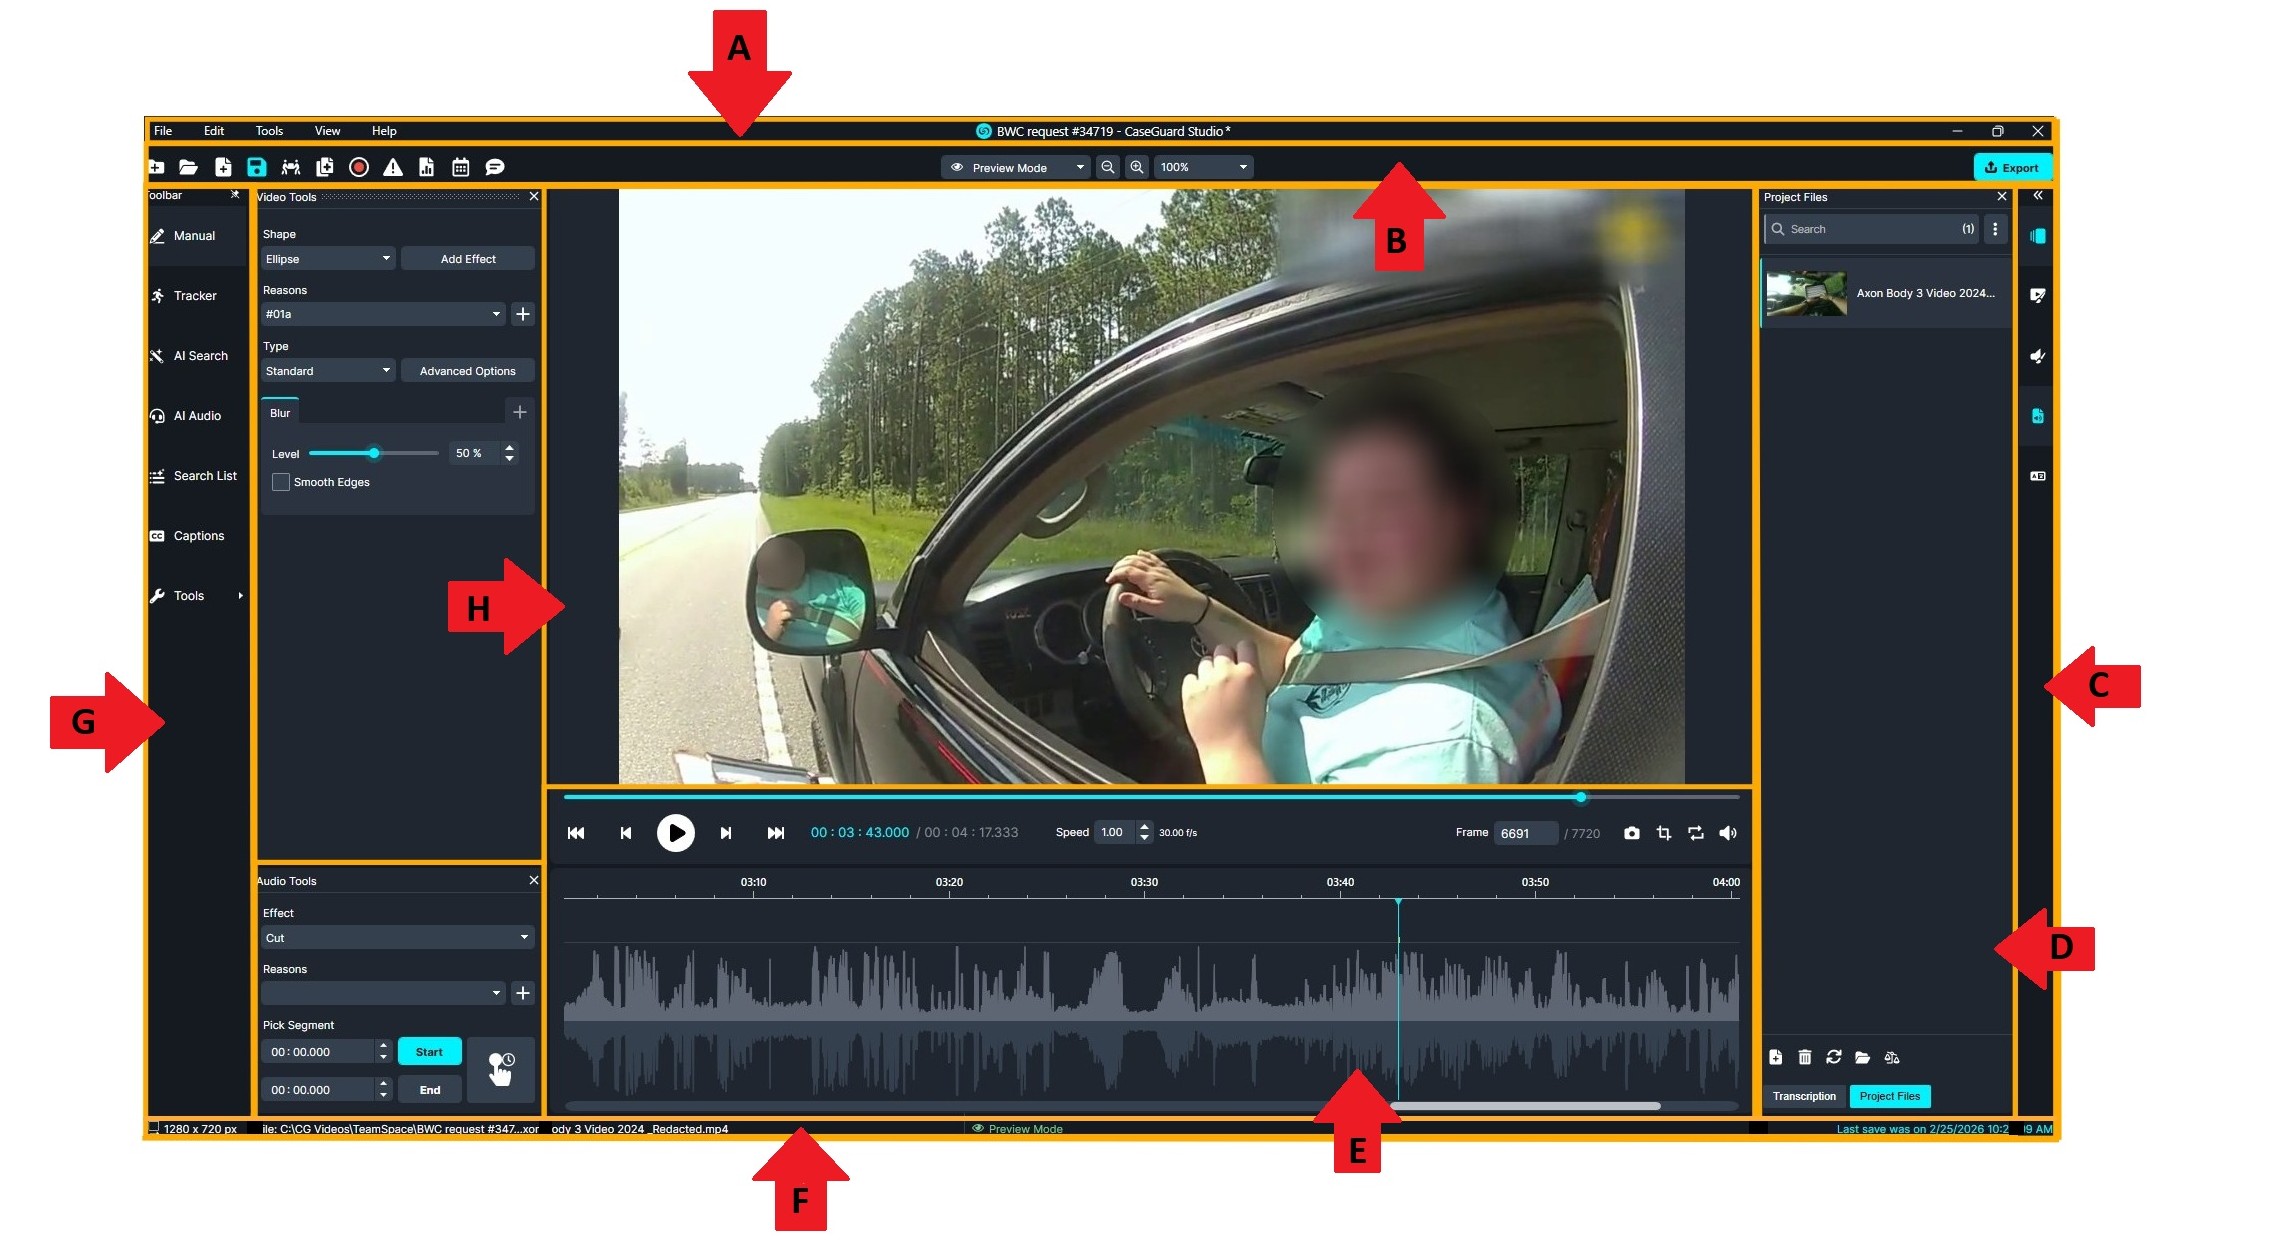Click the zoom in magnifier icon
The image size is (2280, 1256).
click(x=1137, y=167)
